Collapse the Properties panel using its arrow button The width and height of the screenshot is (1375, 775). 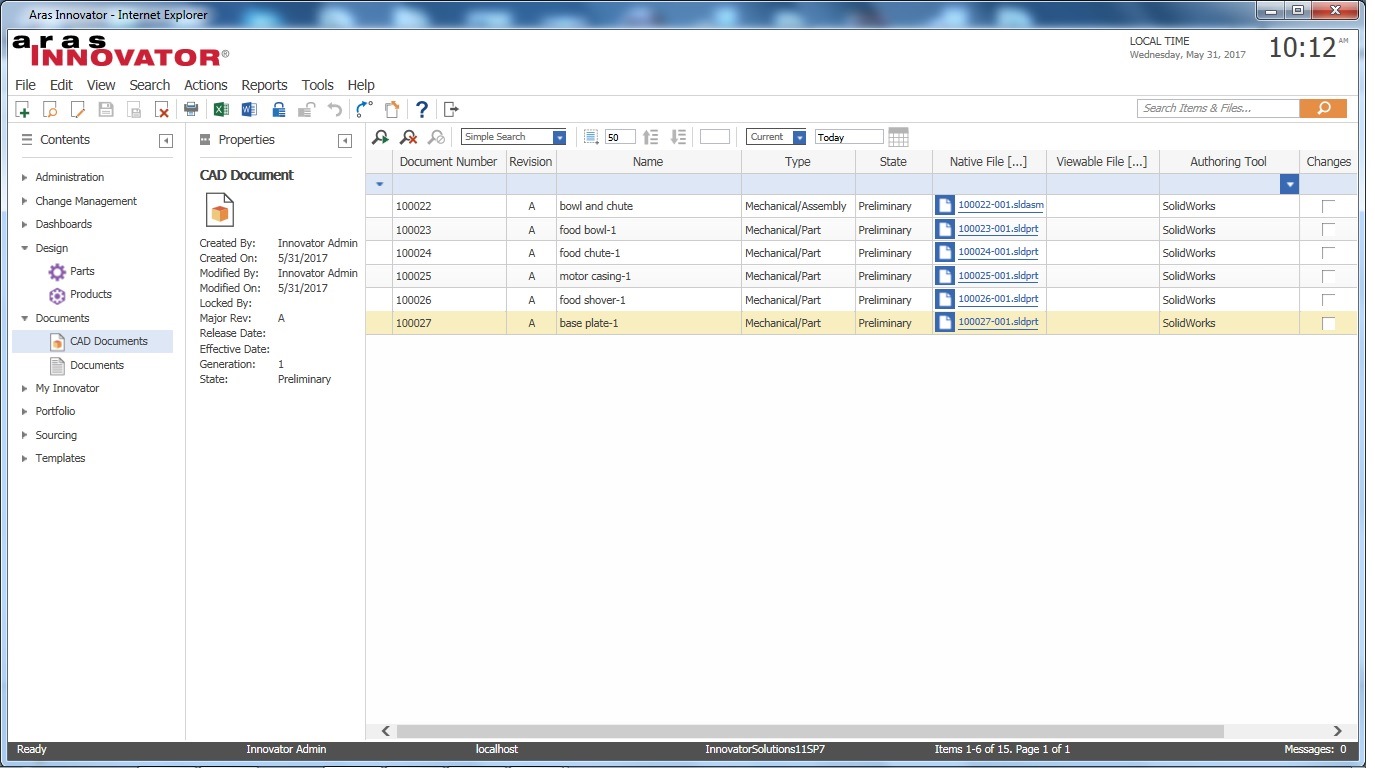coord(345,141)
